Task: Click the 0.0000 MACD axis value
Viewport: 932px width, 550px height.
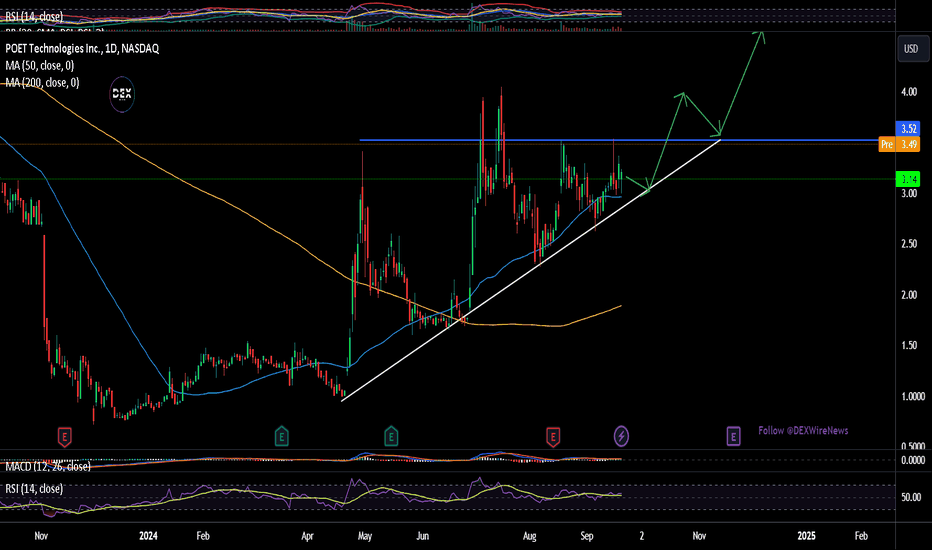Action: (x=912, y=460)
